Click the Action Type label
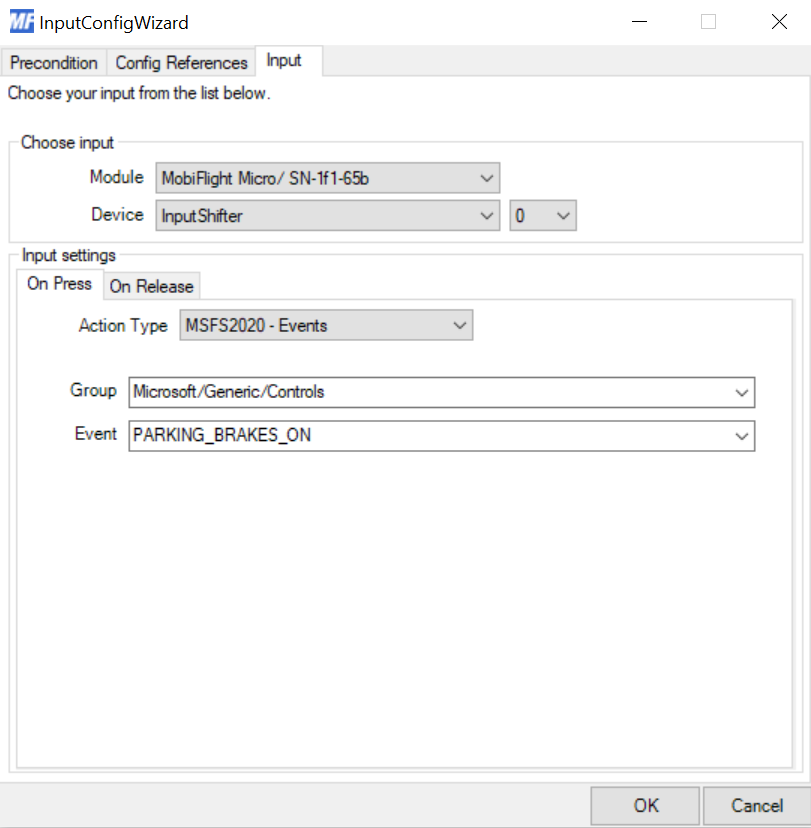 123,326
